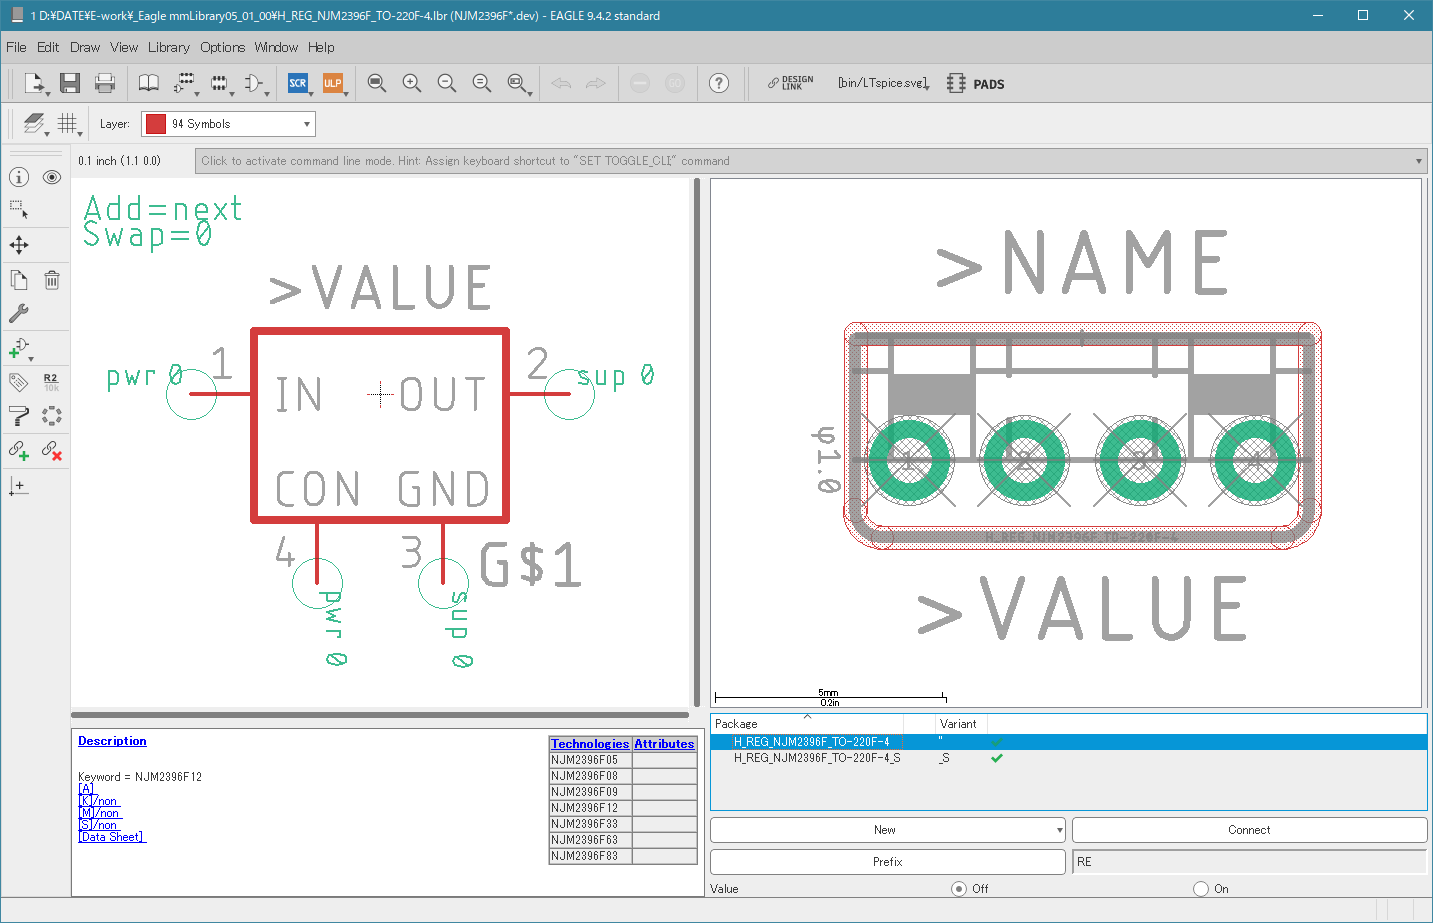
Task: Select technology row NJM2396F12
Action: point(591,808)
